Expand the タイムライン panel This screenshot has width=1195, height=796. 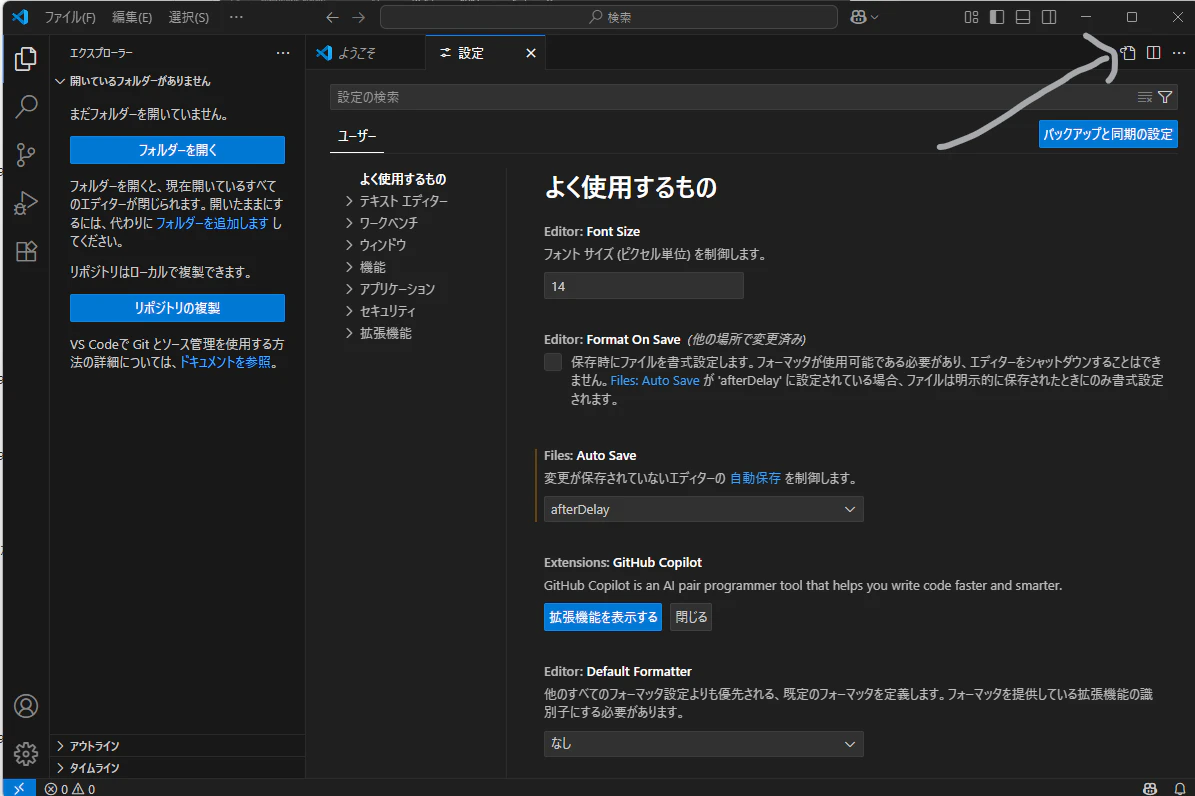(178, 768)
